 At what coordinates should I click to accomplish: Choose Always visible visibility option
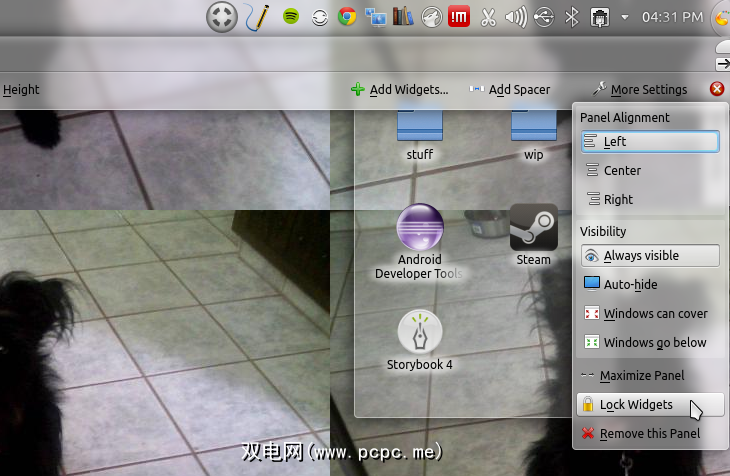tap(650, 256)
